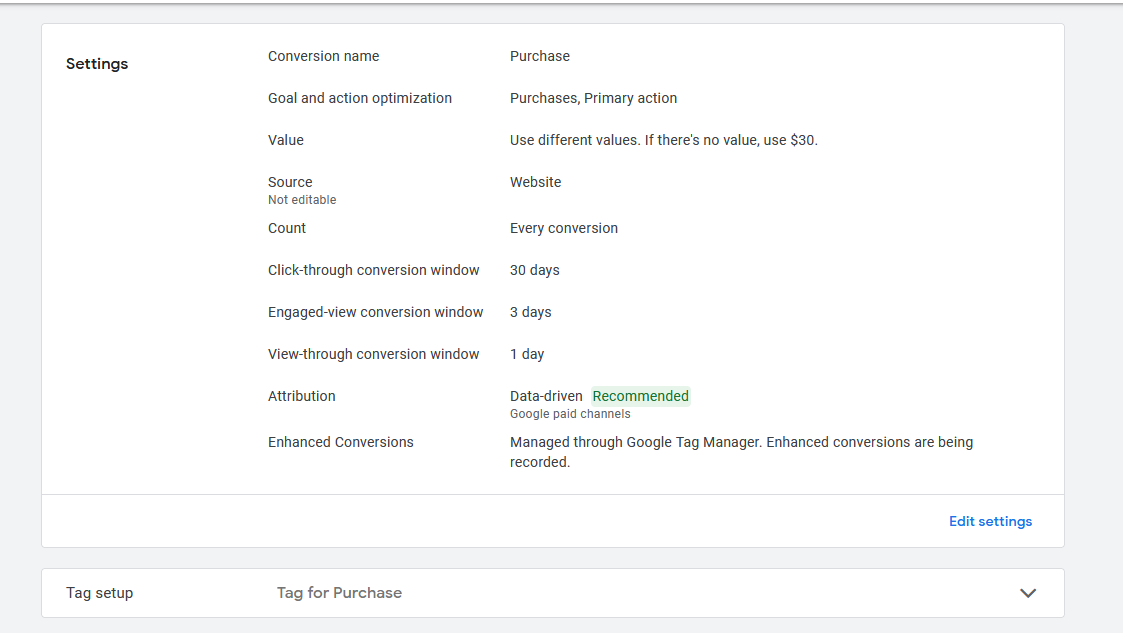The width and height of the screenshot is (1123, 633).
Task: Click the 'Engaged-view conversion window' label
Action: click(375, 312)
